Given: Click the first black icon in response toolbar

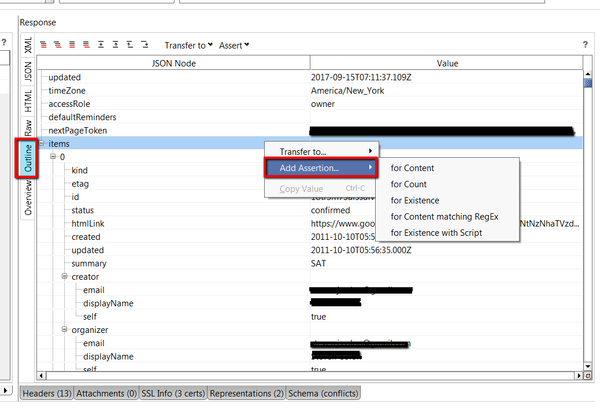Looking at the screenshot, I should click(102, 44).
